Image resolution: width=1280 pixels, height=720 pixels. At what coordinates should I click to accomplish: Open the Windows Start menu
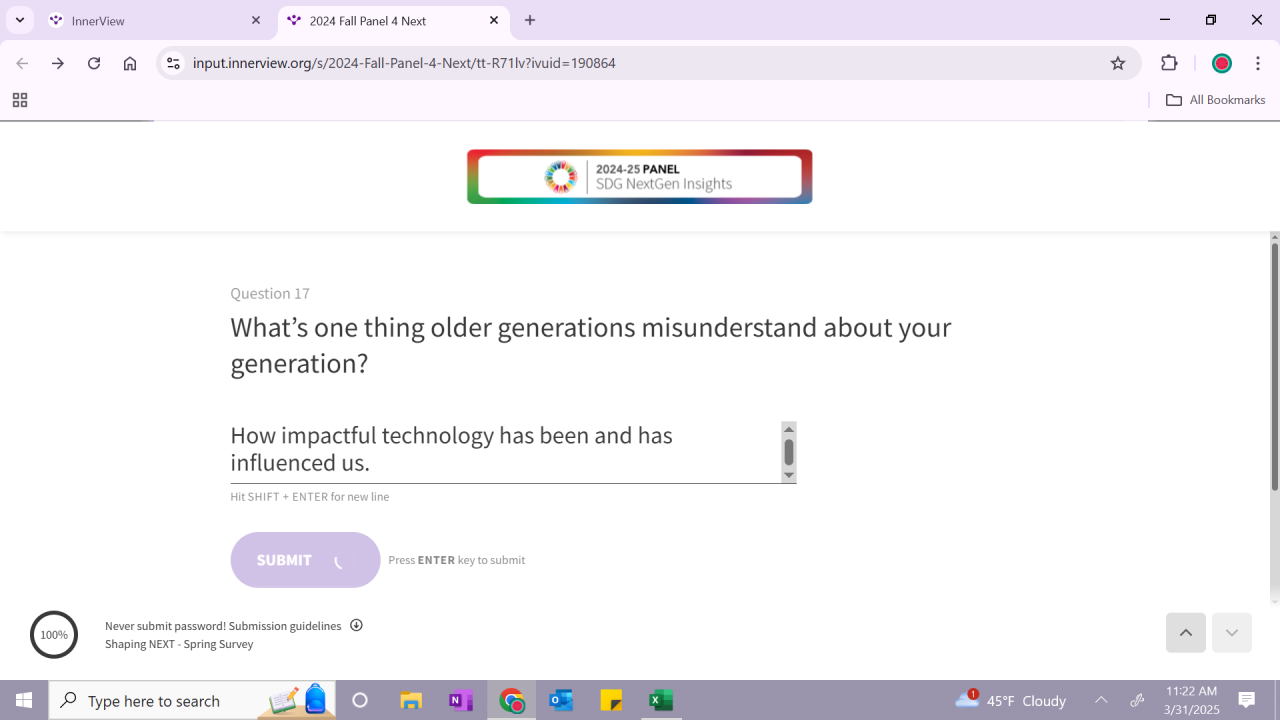[x=24, y=700]
